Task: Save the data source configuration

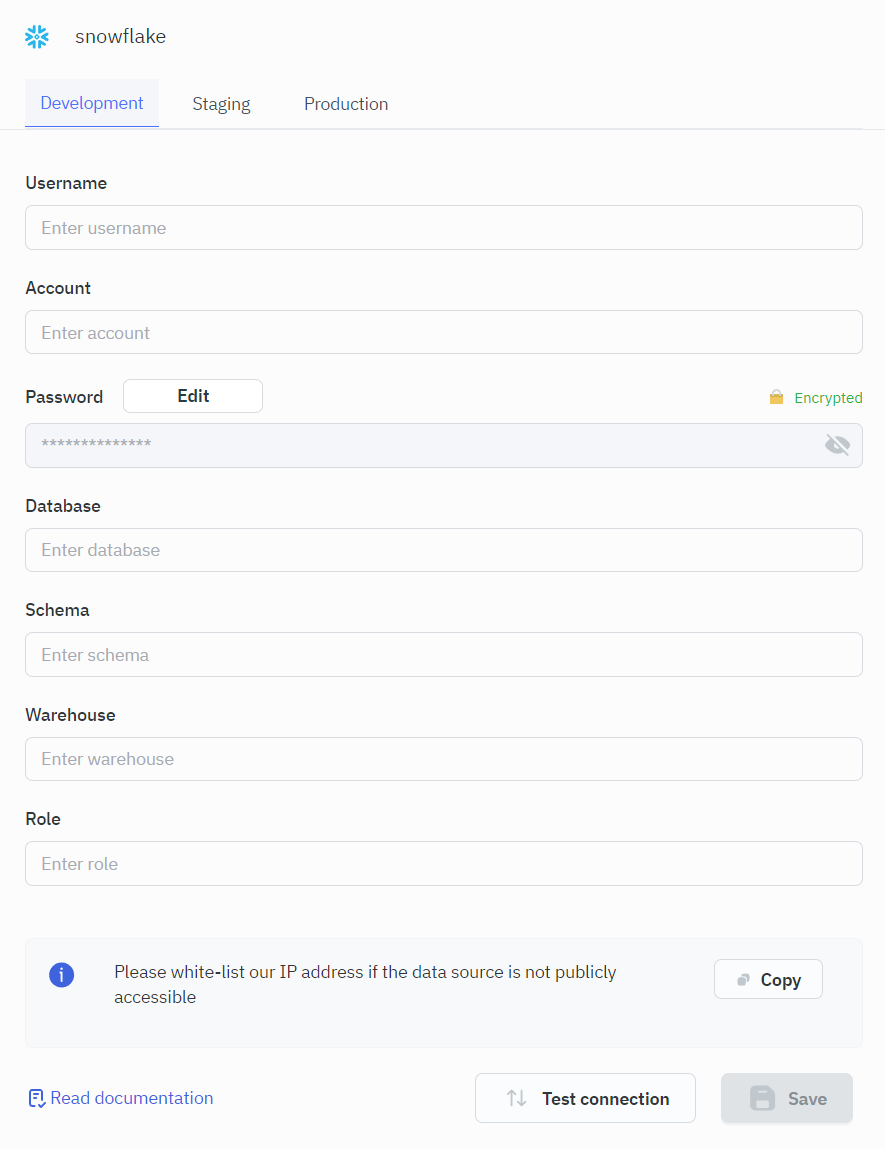Action: coord(787,1098)
